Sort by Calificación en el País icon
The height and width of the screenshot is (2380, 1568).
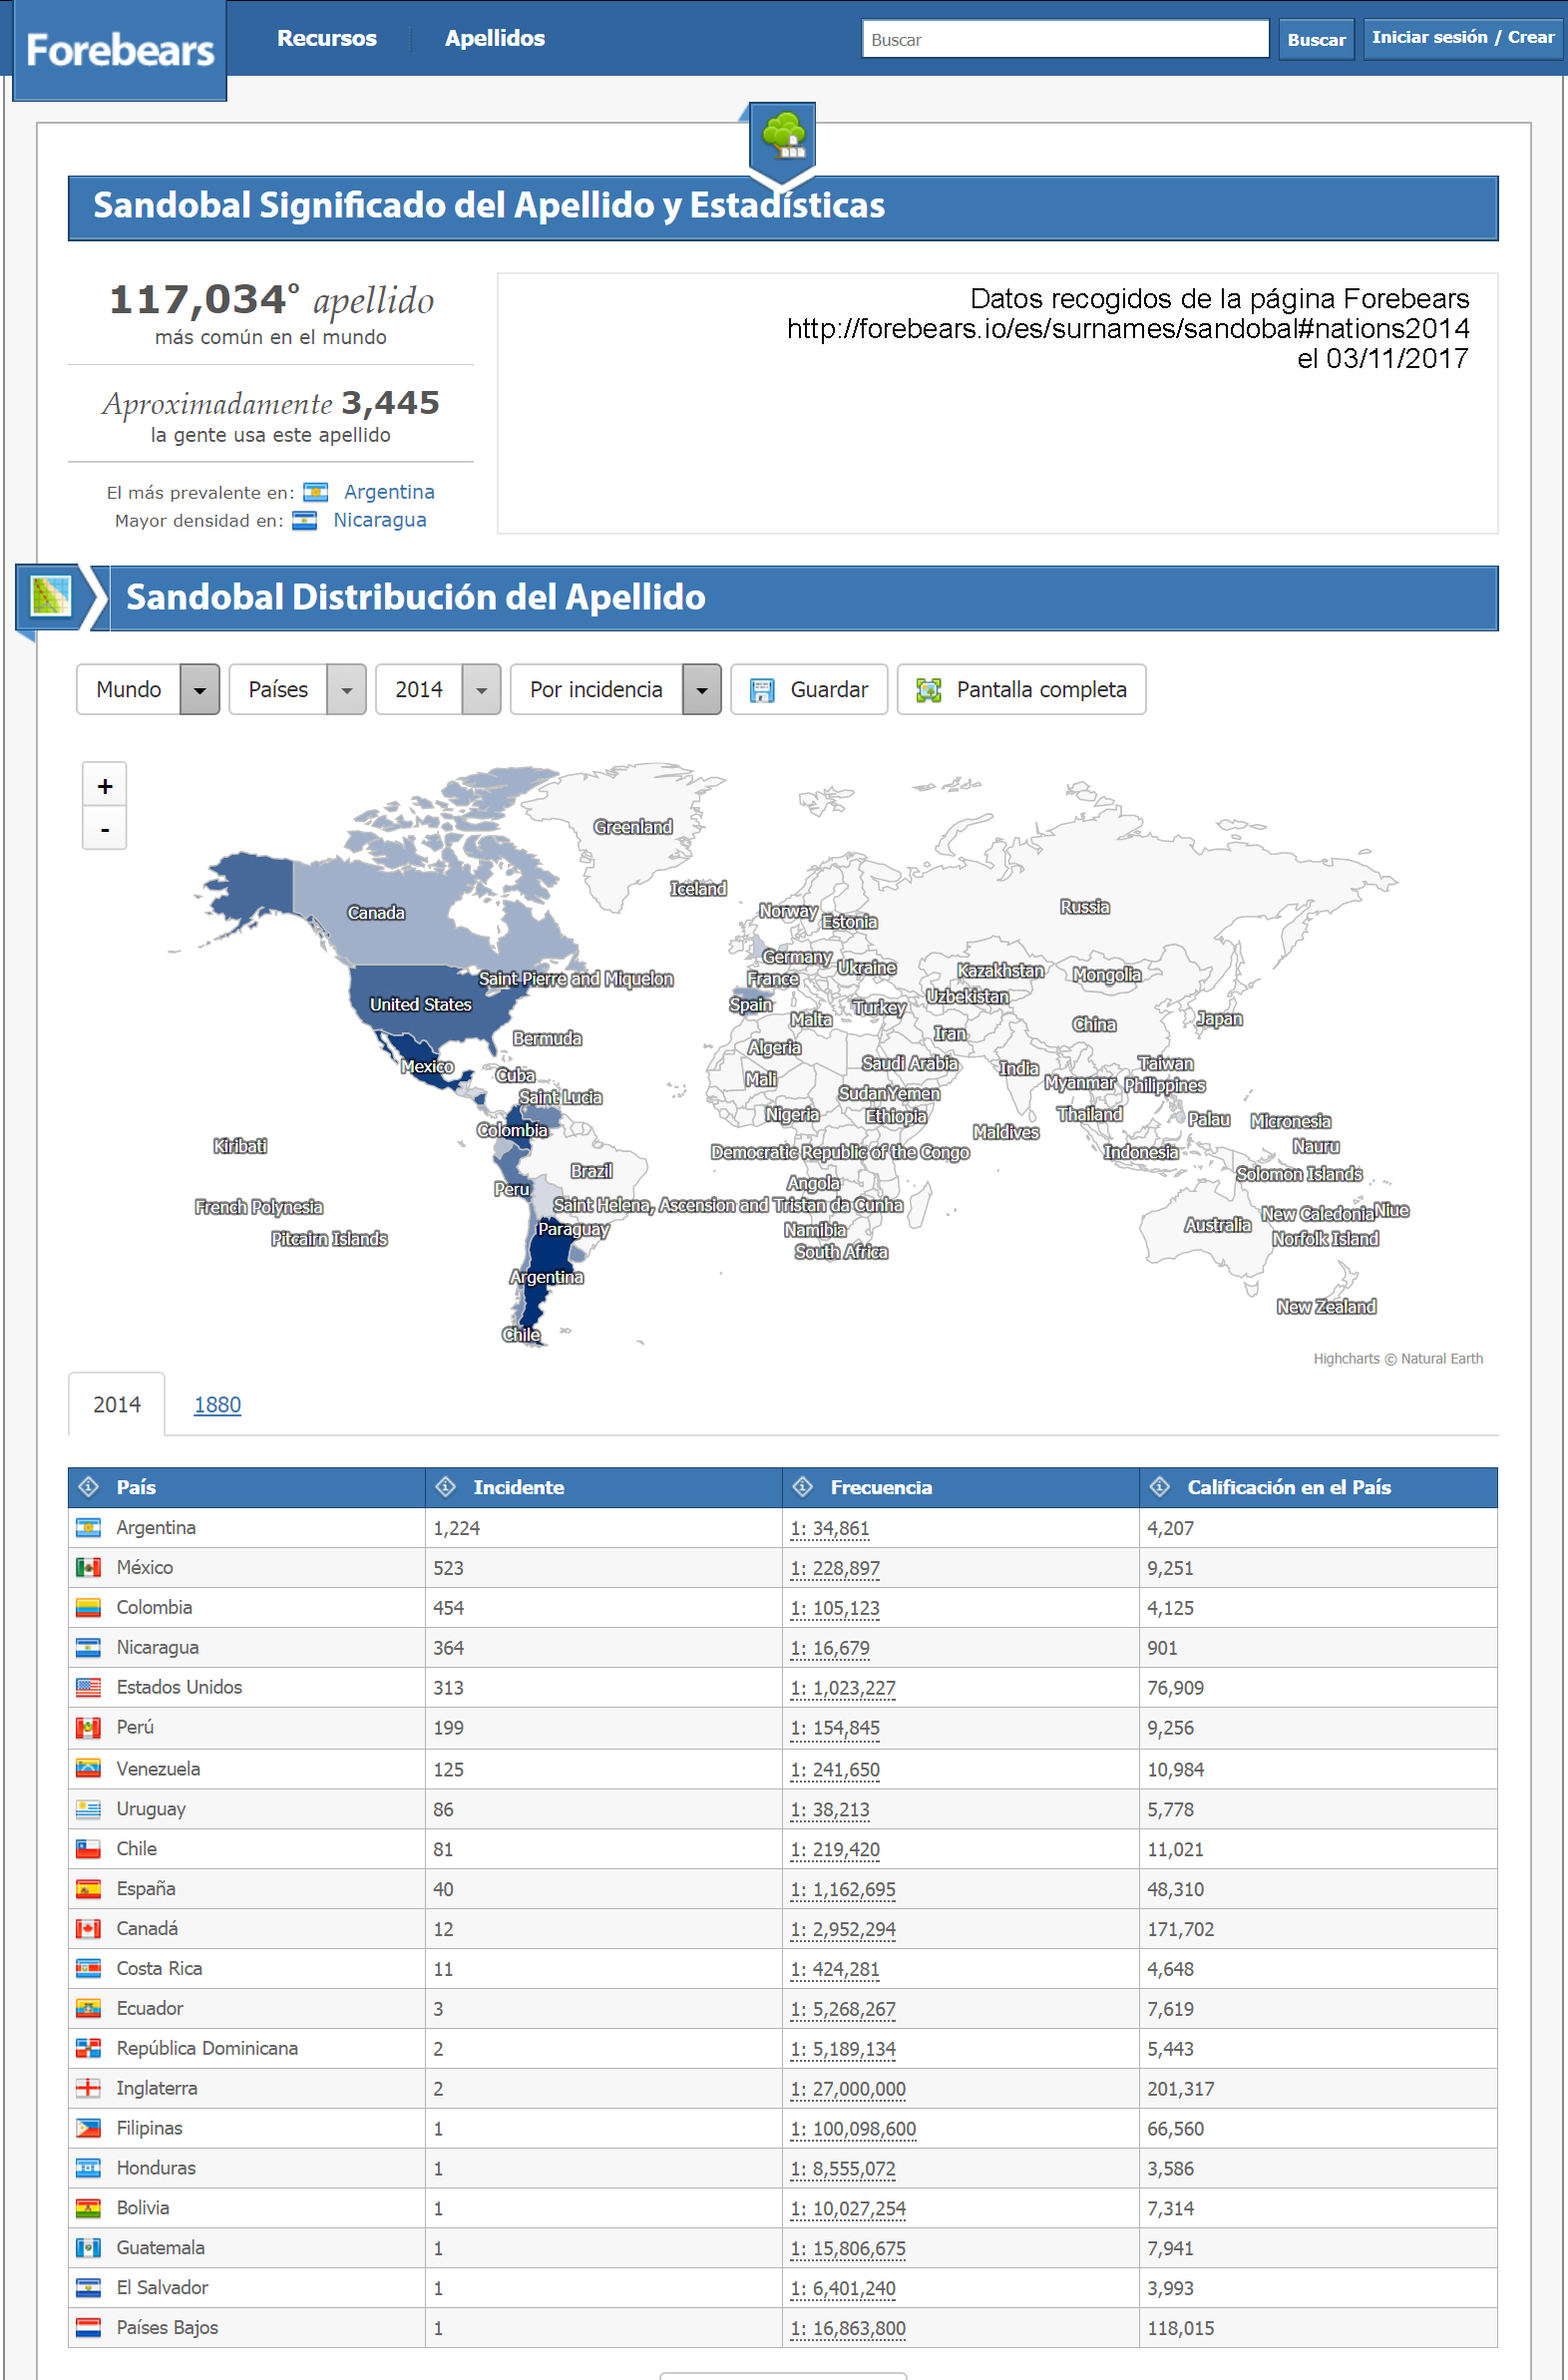coord(1159,1487)
